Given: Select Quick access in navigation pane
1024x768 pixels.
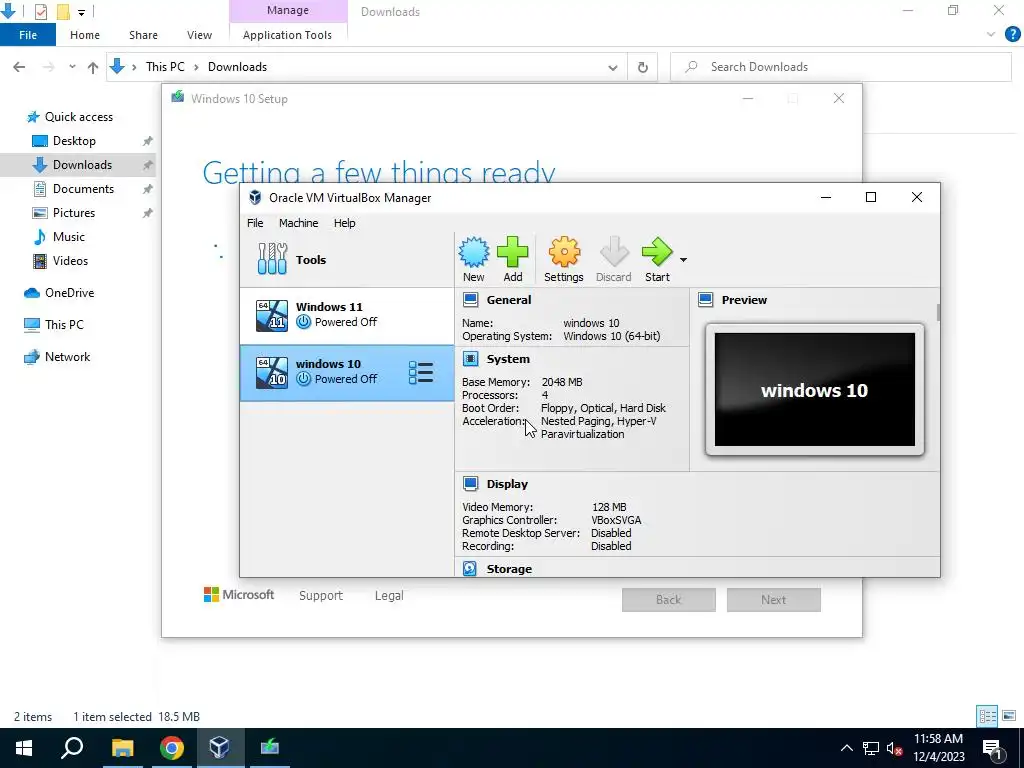Looking at the screenshot, I should coord(78,117).
